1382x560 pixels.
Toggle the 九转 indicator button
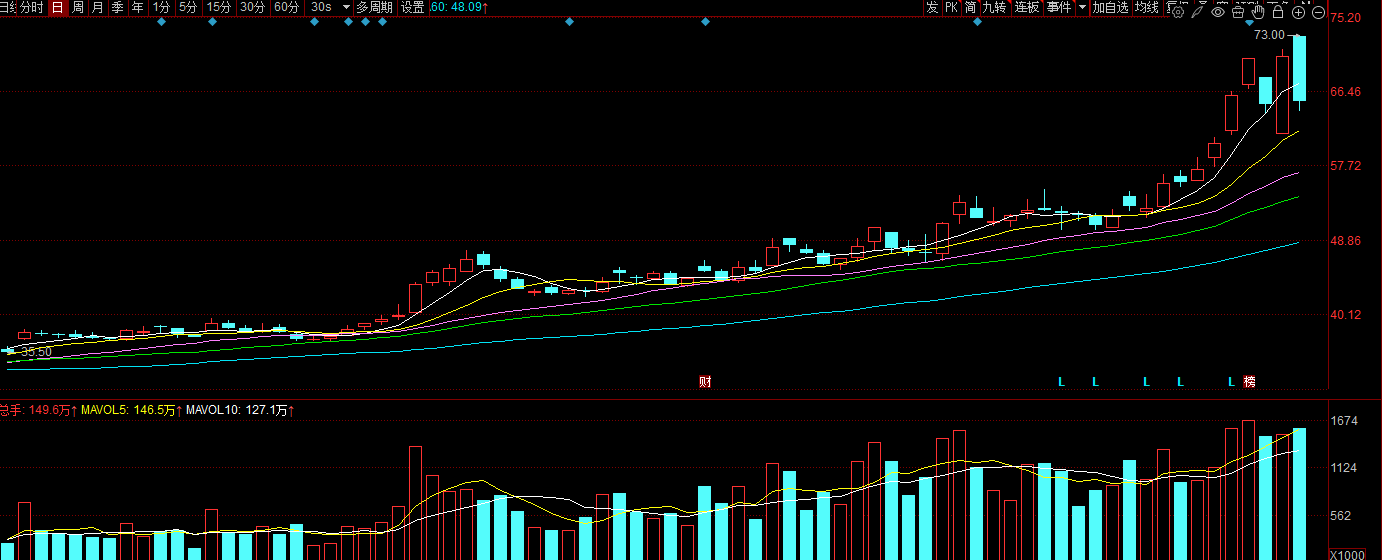[x=994, y=7]
